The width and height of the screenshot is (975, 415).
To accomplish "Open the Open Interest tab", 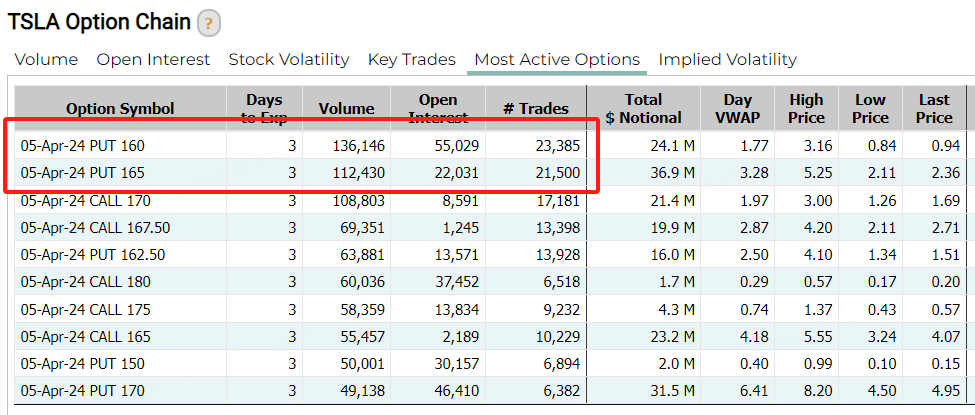I will coord(154,60).
